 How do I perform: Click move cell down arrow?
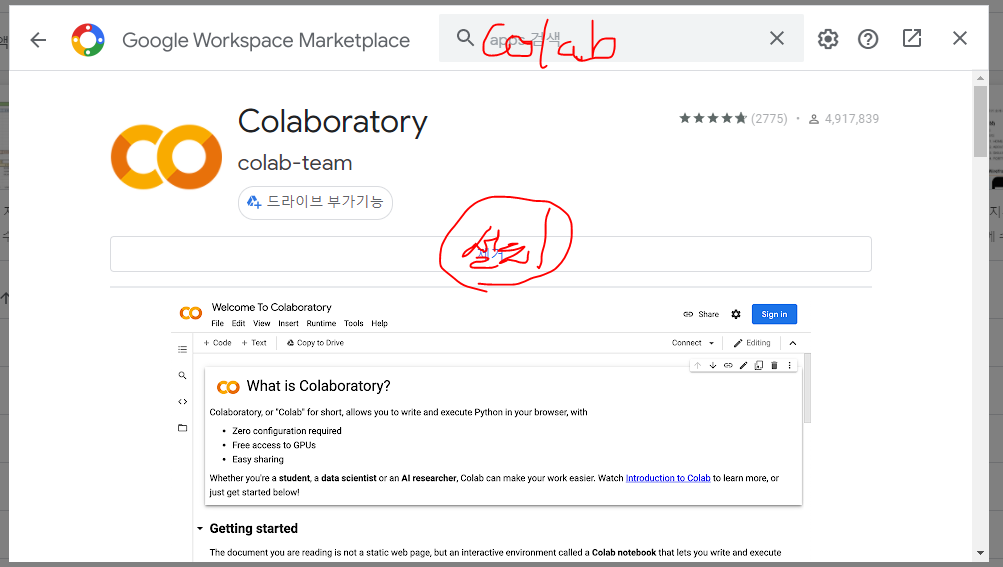713,365
